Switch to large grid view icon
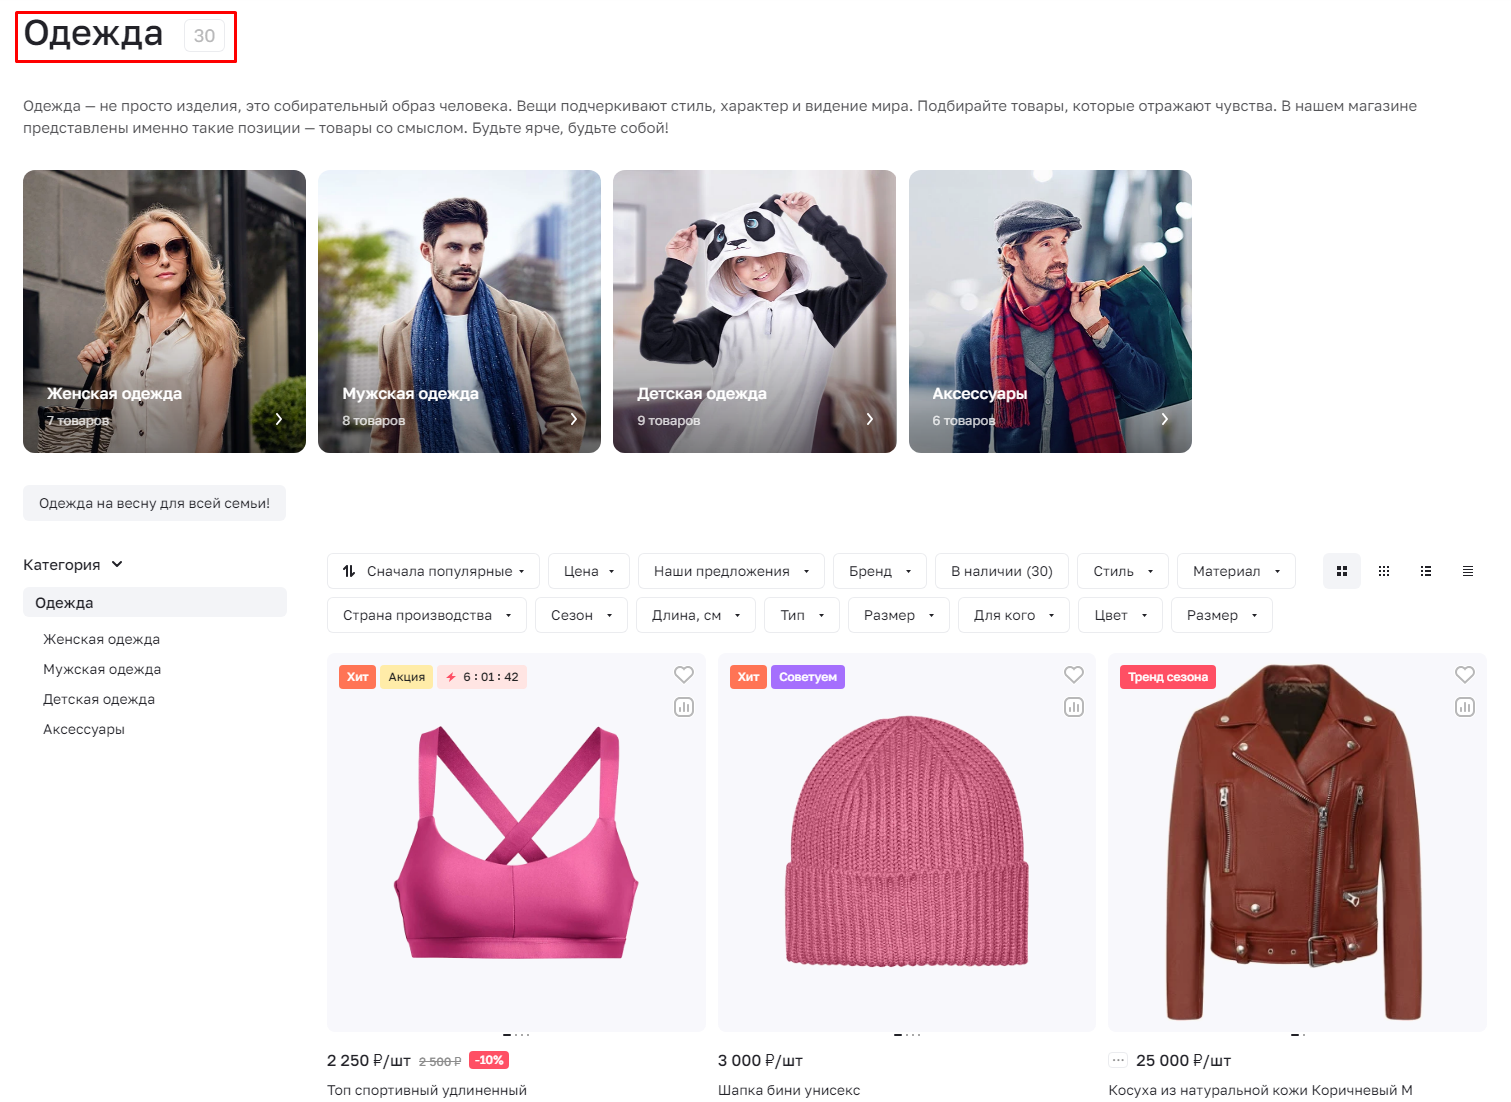 pyautogui.click(x=1342, y=571)
